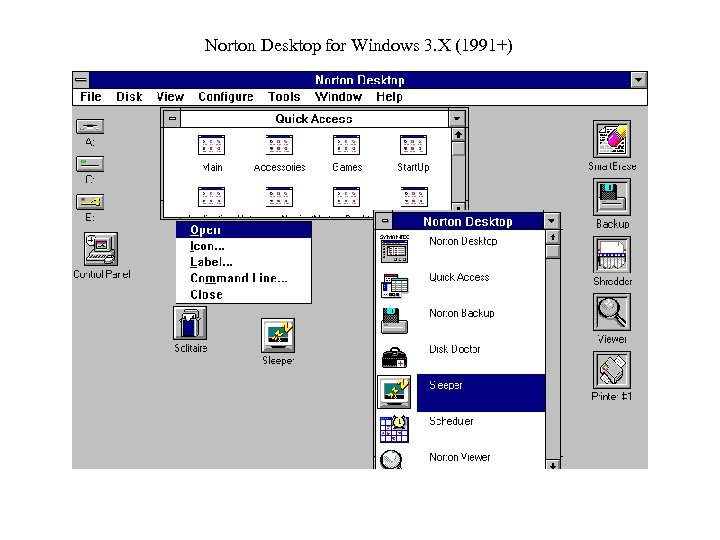
Task: Click the Sleeper label in group list
Action: tap(445, 385)
